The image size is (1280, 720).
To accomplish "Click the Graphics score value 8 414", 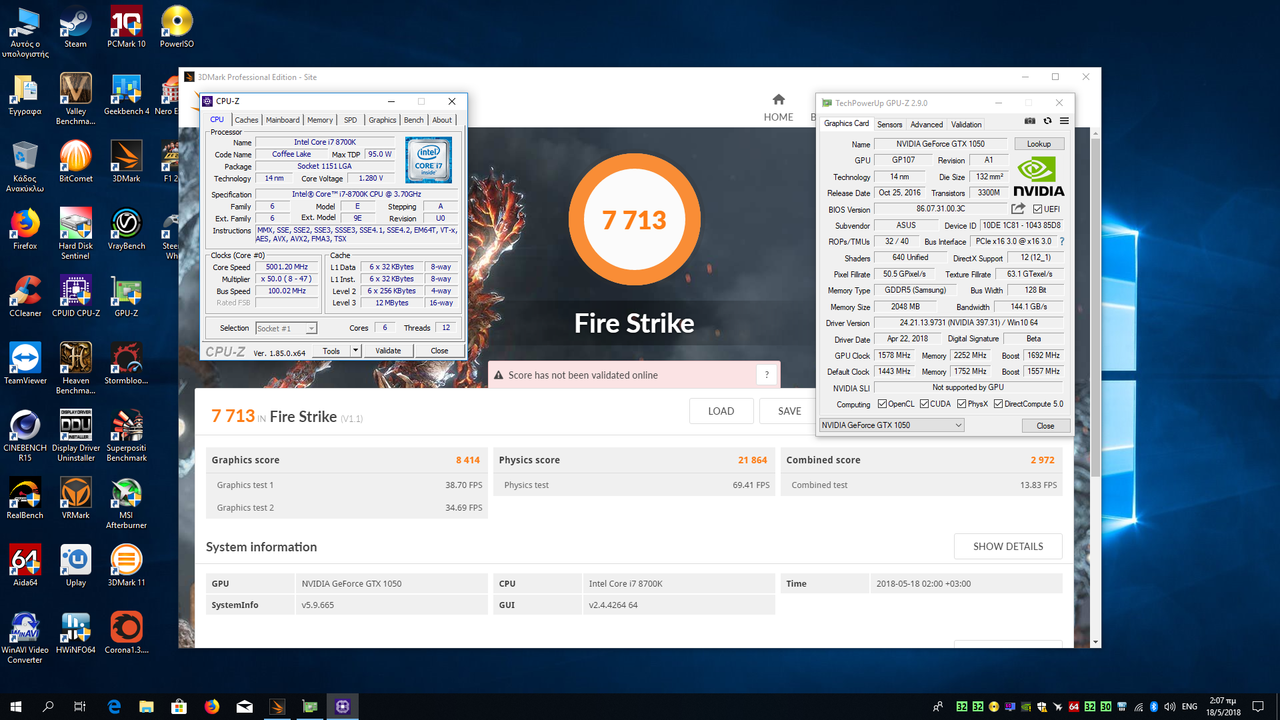I will [x=469, y=460].
